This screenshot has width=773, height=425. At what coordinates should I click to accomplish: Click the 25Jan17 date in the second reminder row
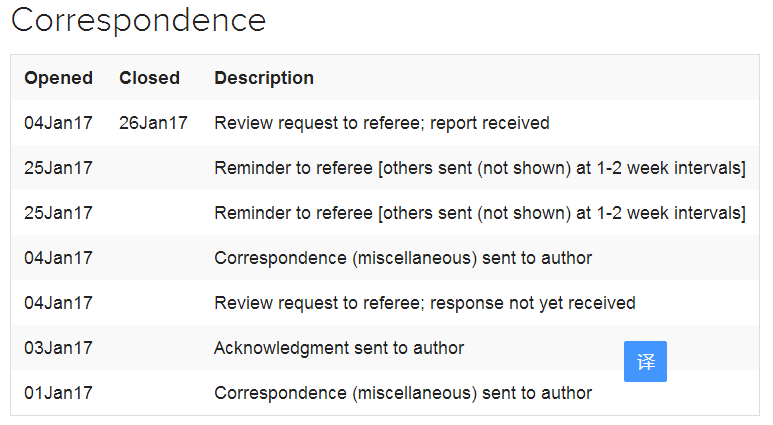point(58,213)
